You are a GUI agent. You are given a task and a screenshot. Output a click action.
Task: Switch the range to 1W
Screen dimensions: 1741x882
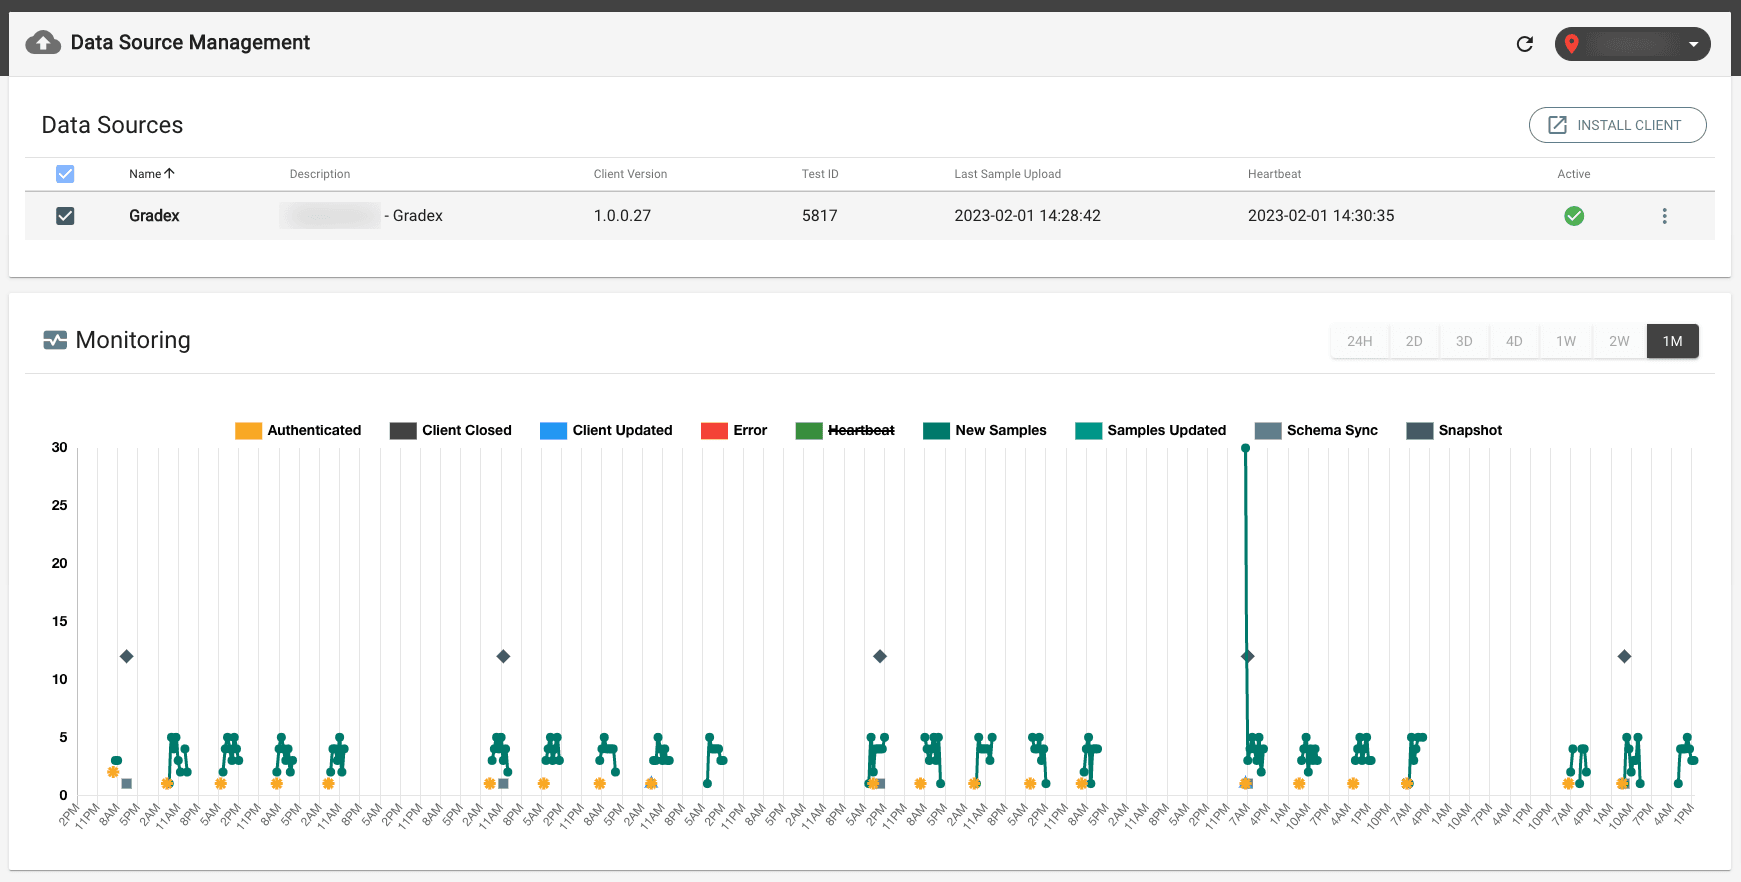click(1566, 341)
